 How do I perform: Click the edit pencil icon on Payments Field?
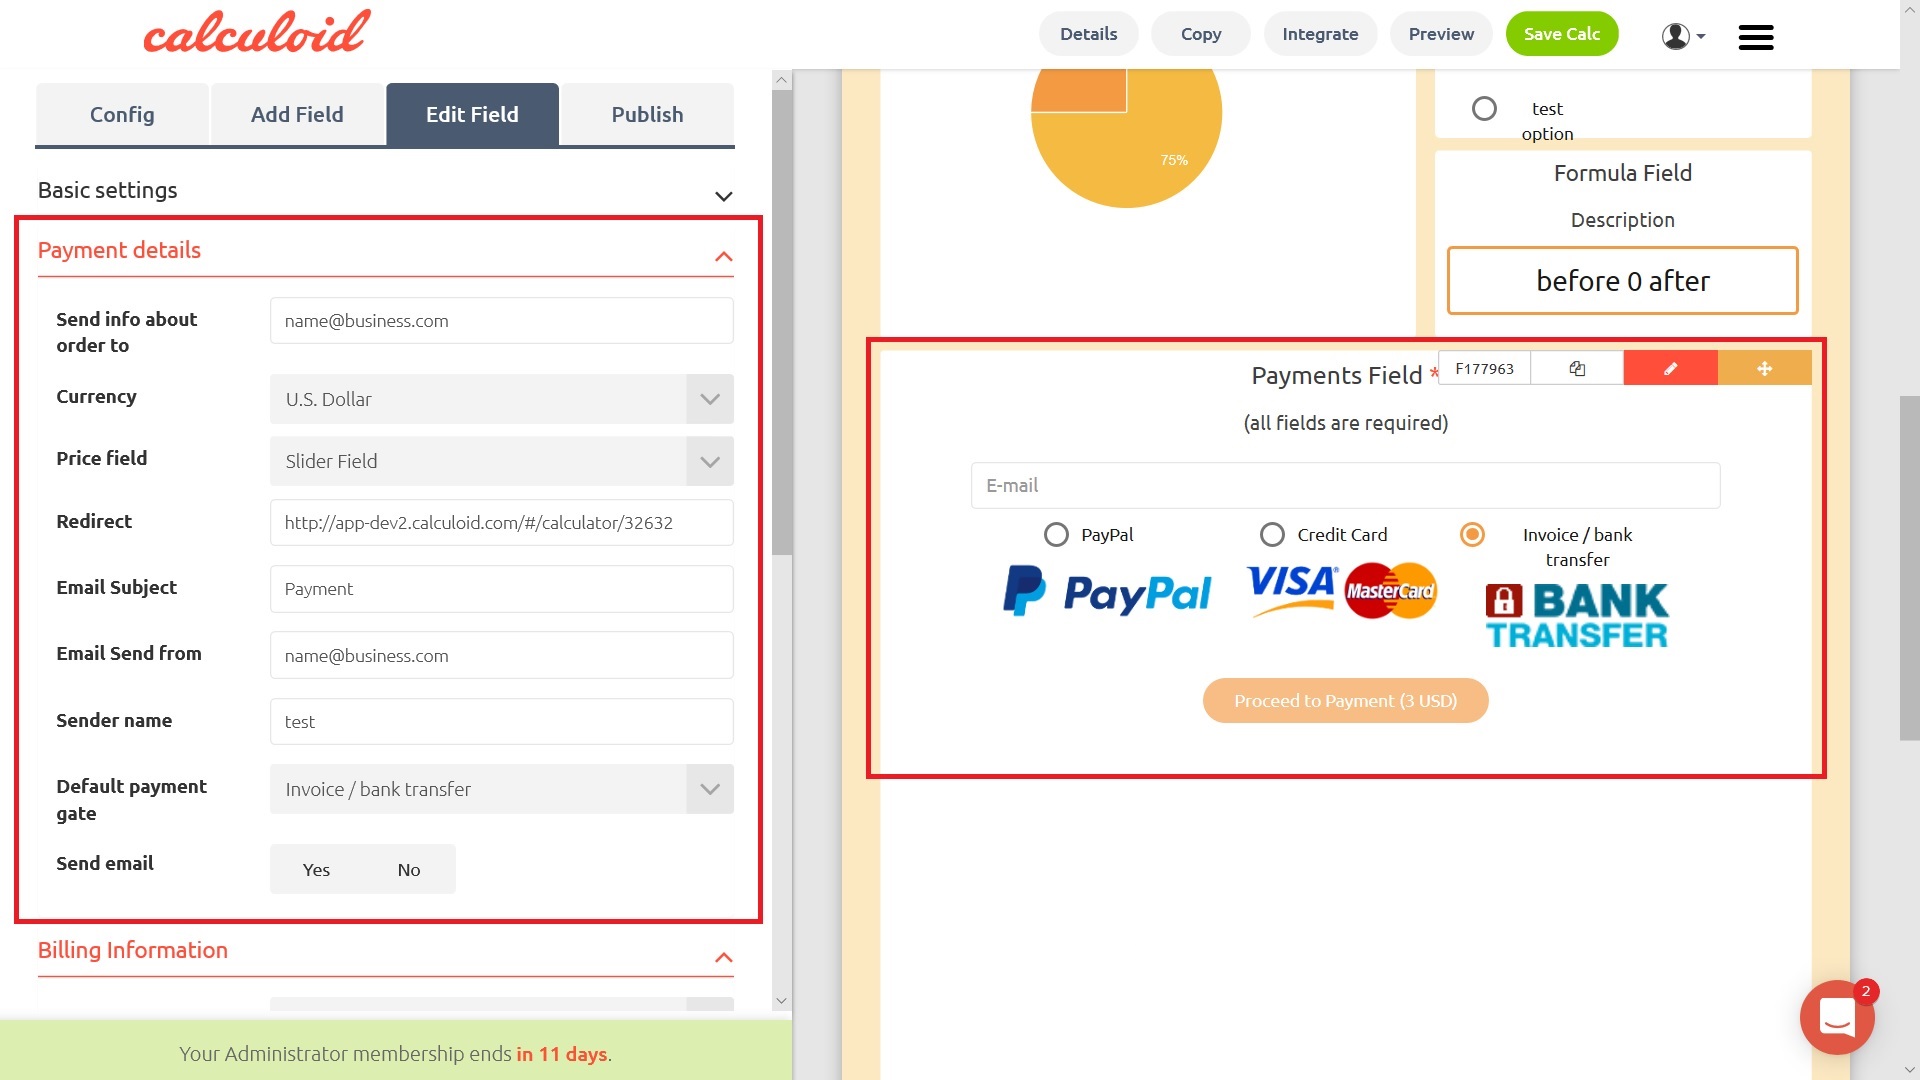click(x=1671, y=368)
